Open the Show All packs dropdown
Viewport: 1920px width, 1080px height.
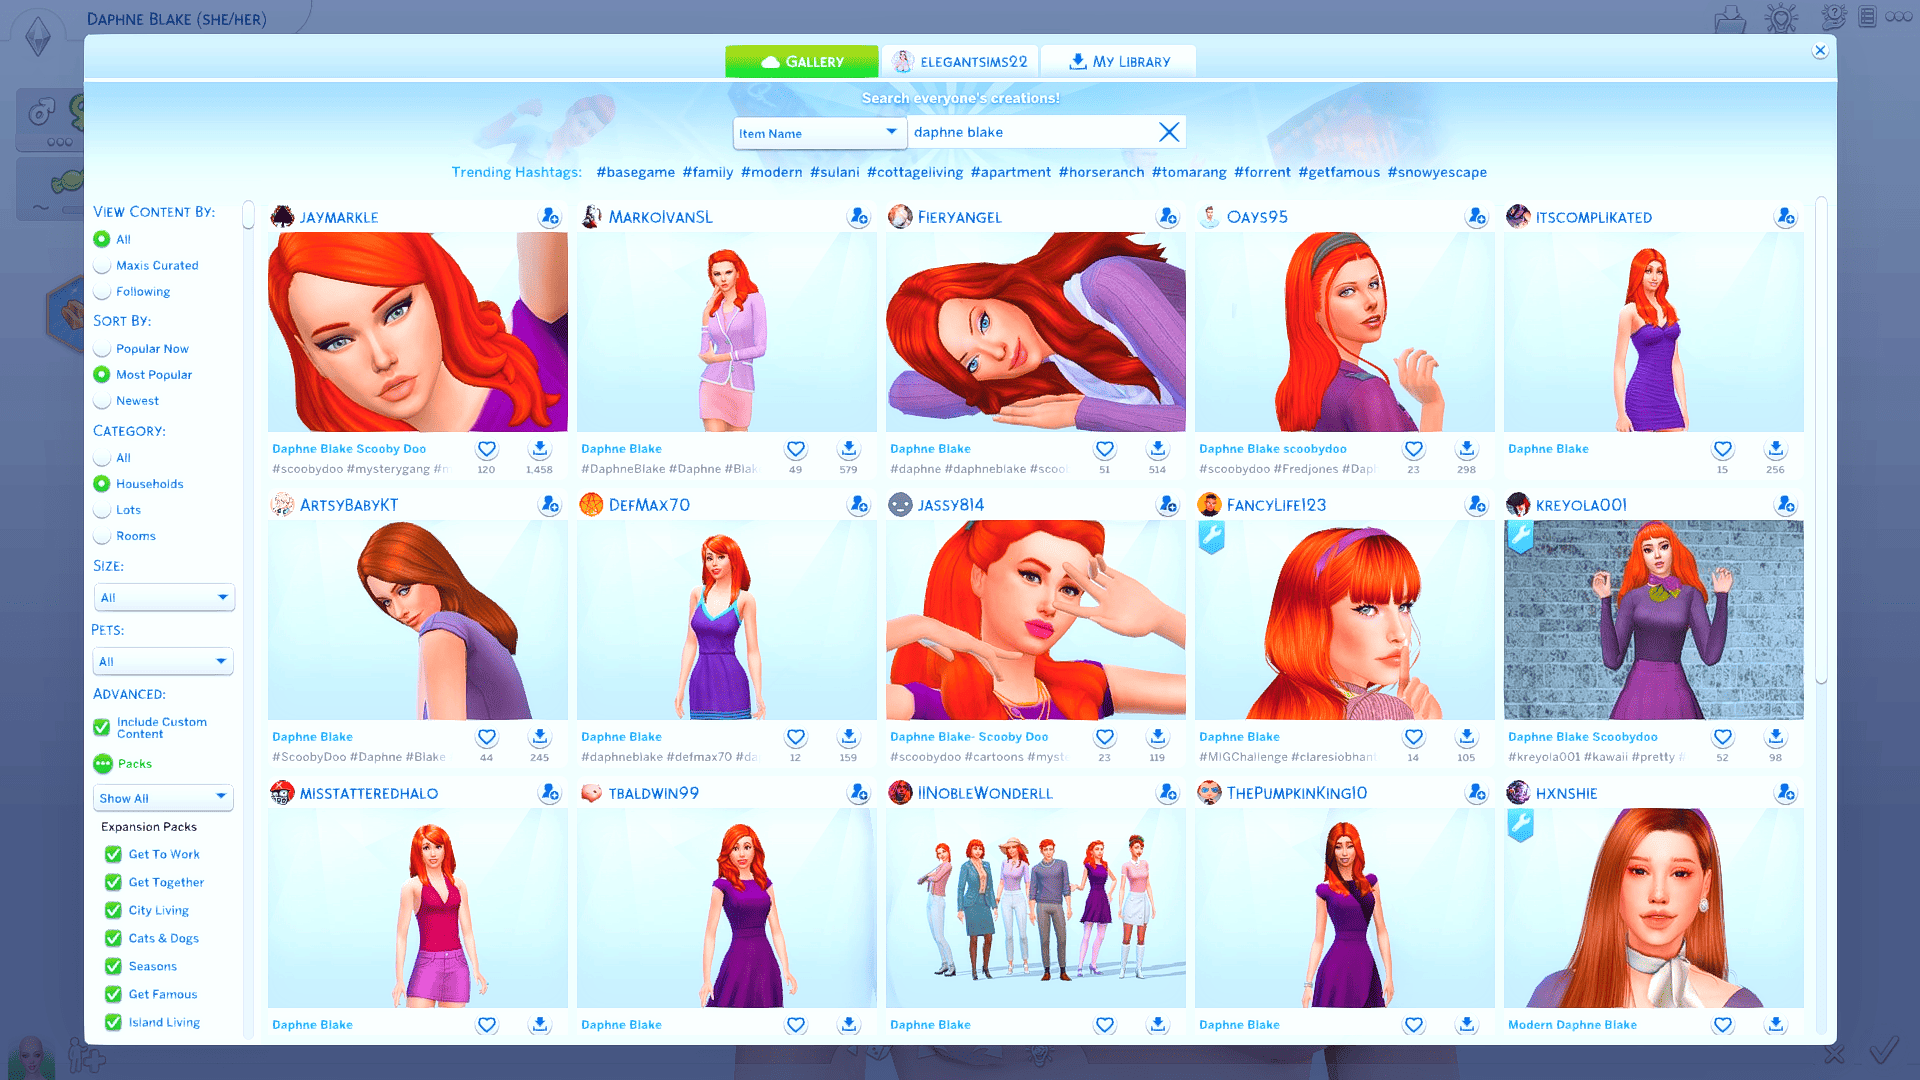coord(164,798)
